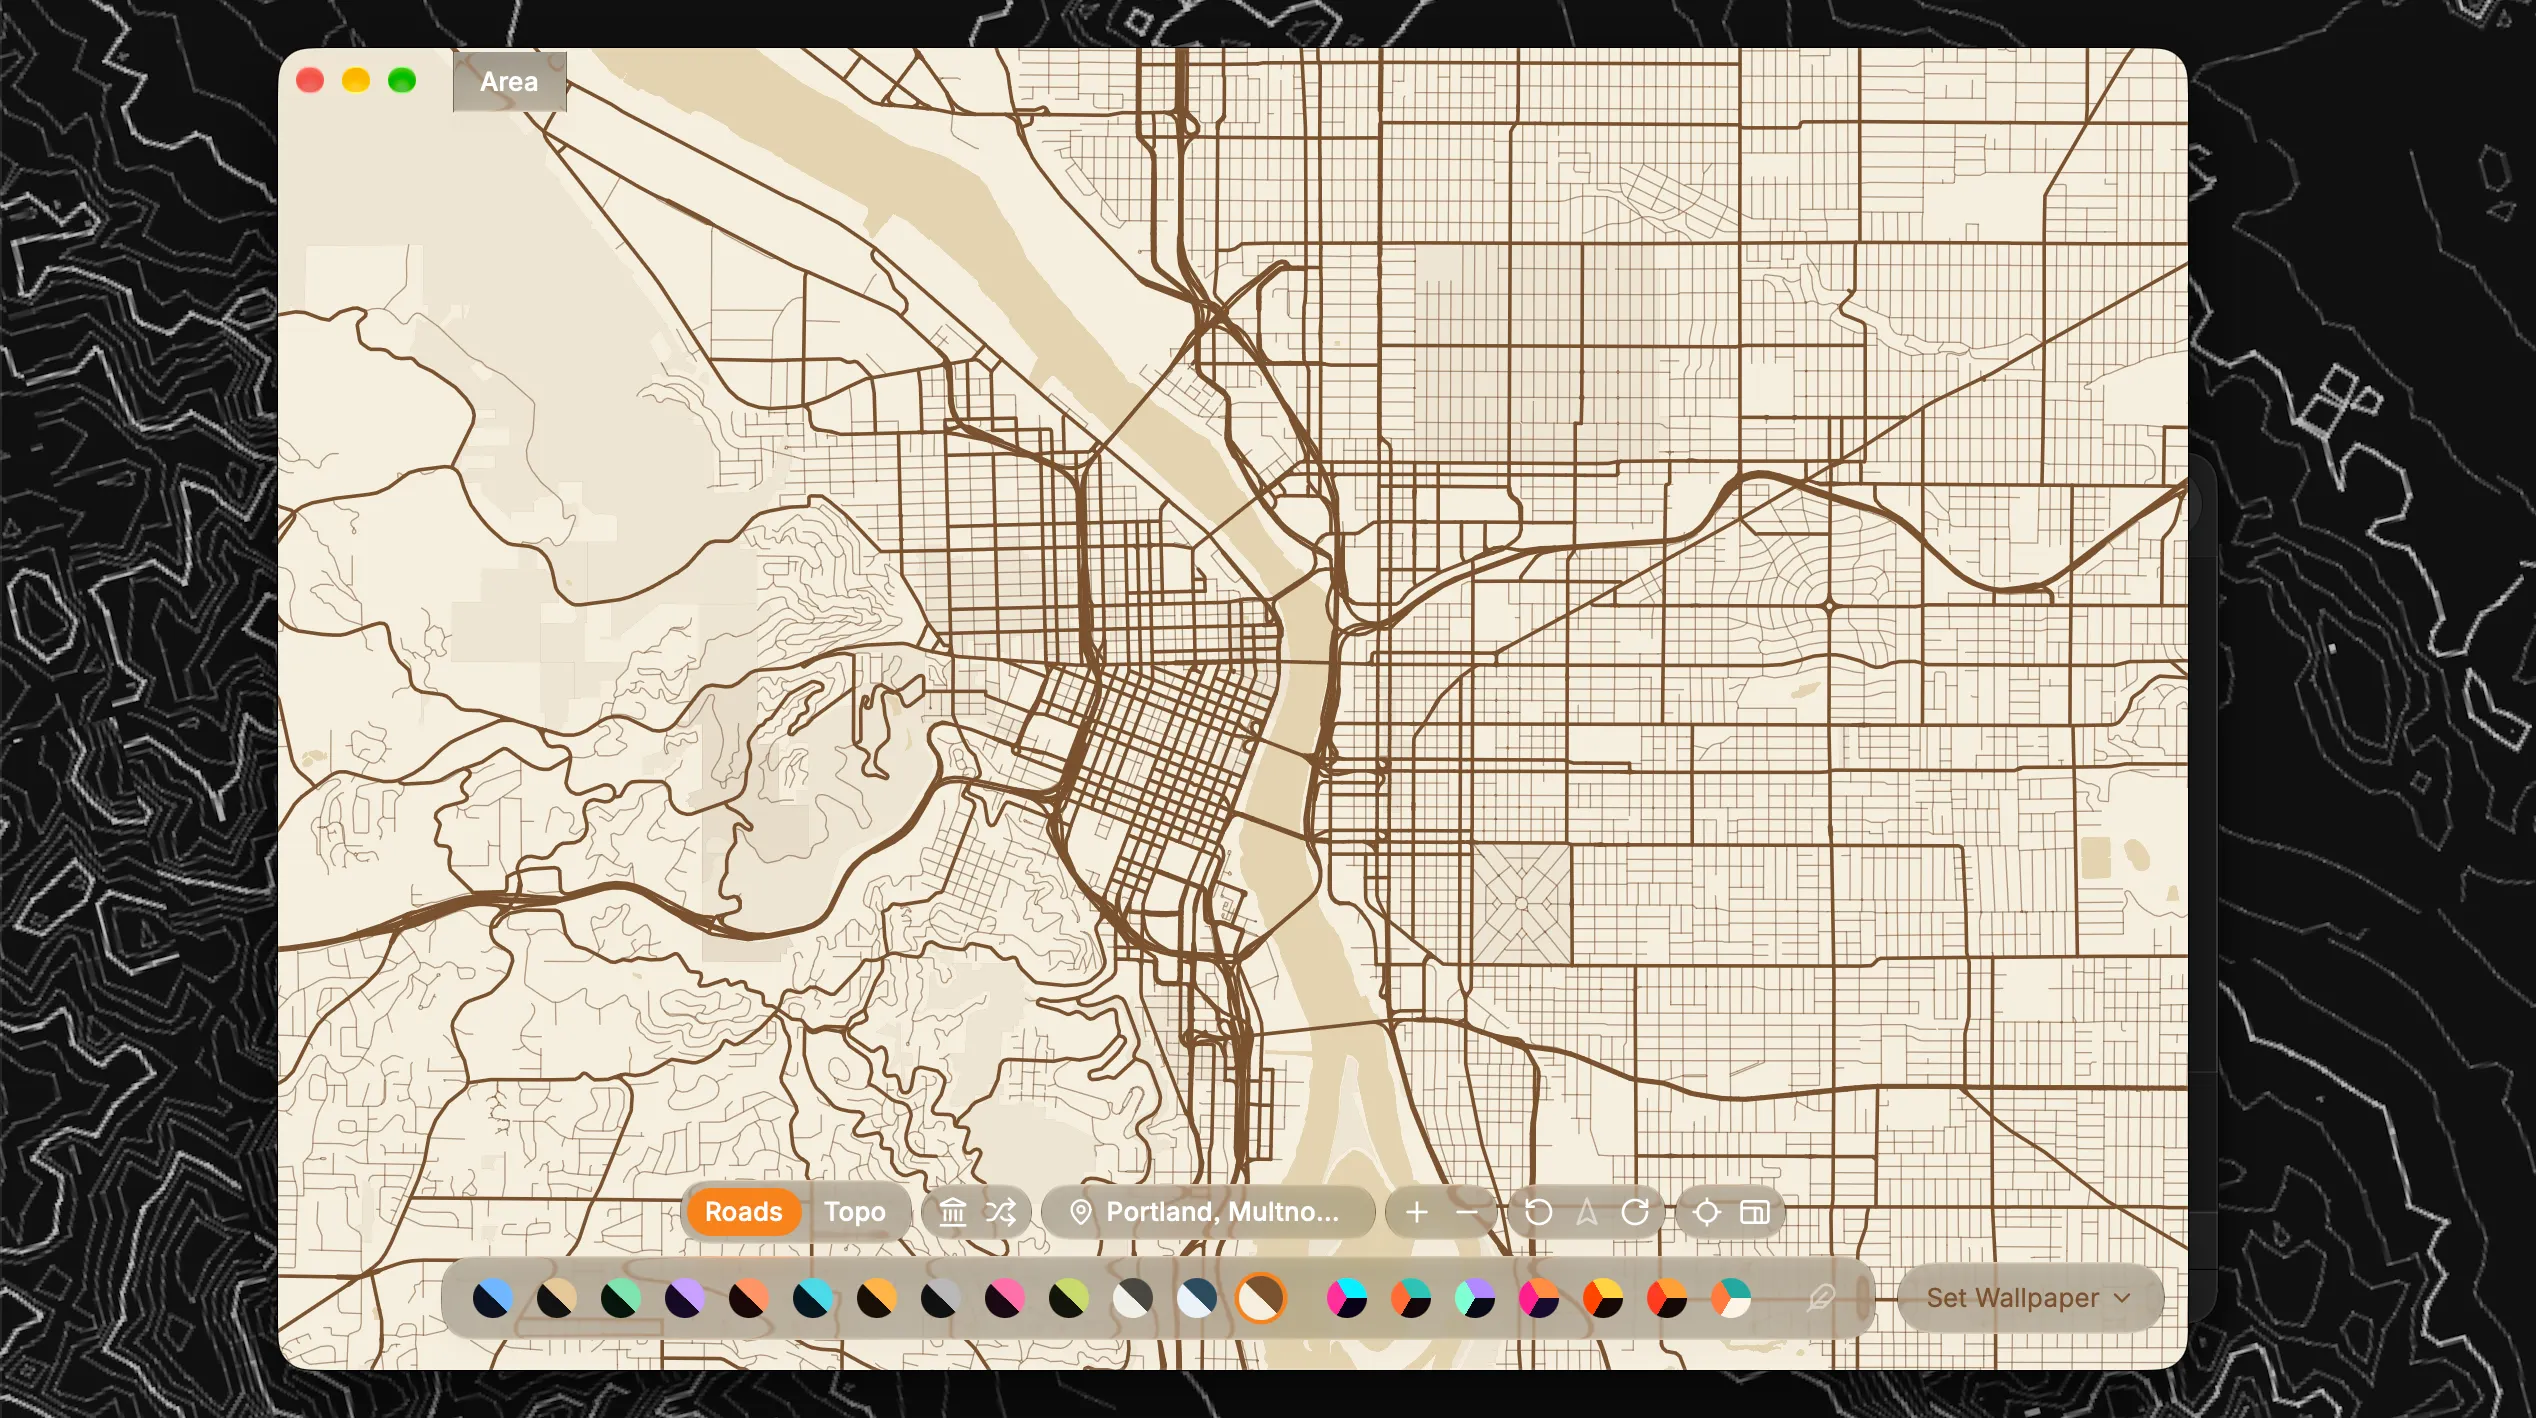Viewport: 2536px width, 1418px height.
Task: Pick the red-orange, yellow and black swatch
Action: point(1603,1298)
